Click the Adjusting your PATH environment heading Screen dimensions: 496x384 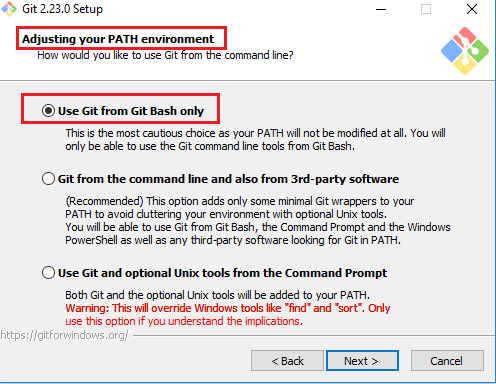118,39
